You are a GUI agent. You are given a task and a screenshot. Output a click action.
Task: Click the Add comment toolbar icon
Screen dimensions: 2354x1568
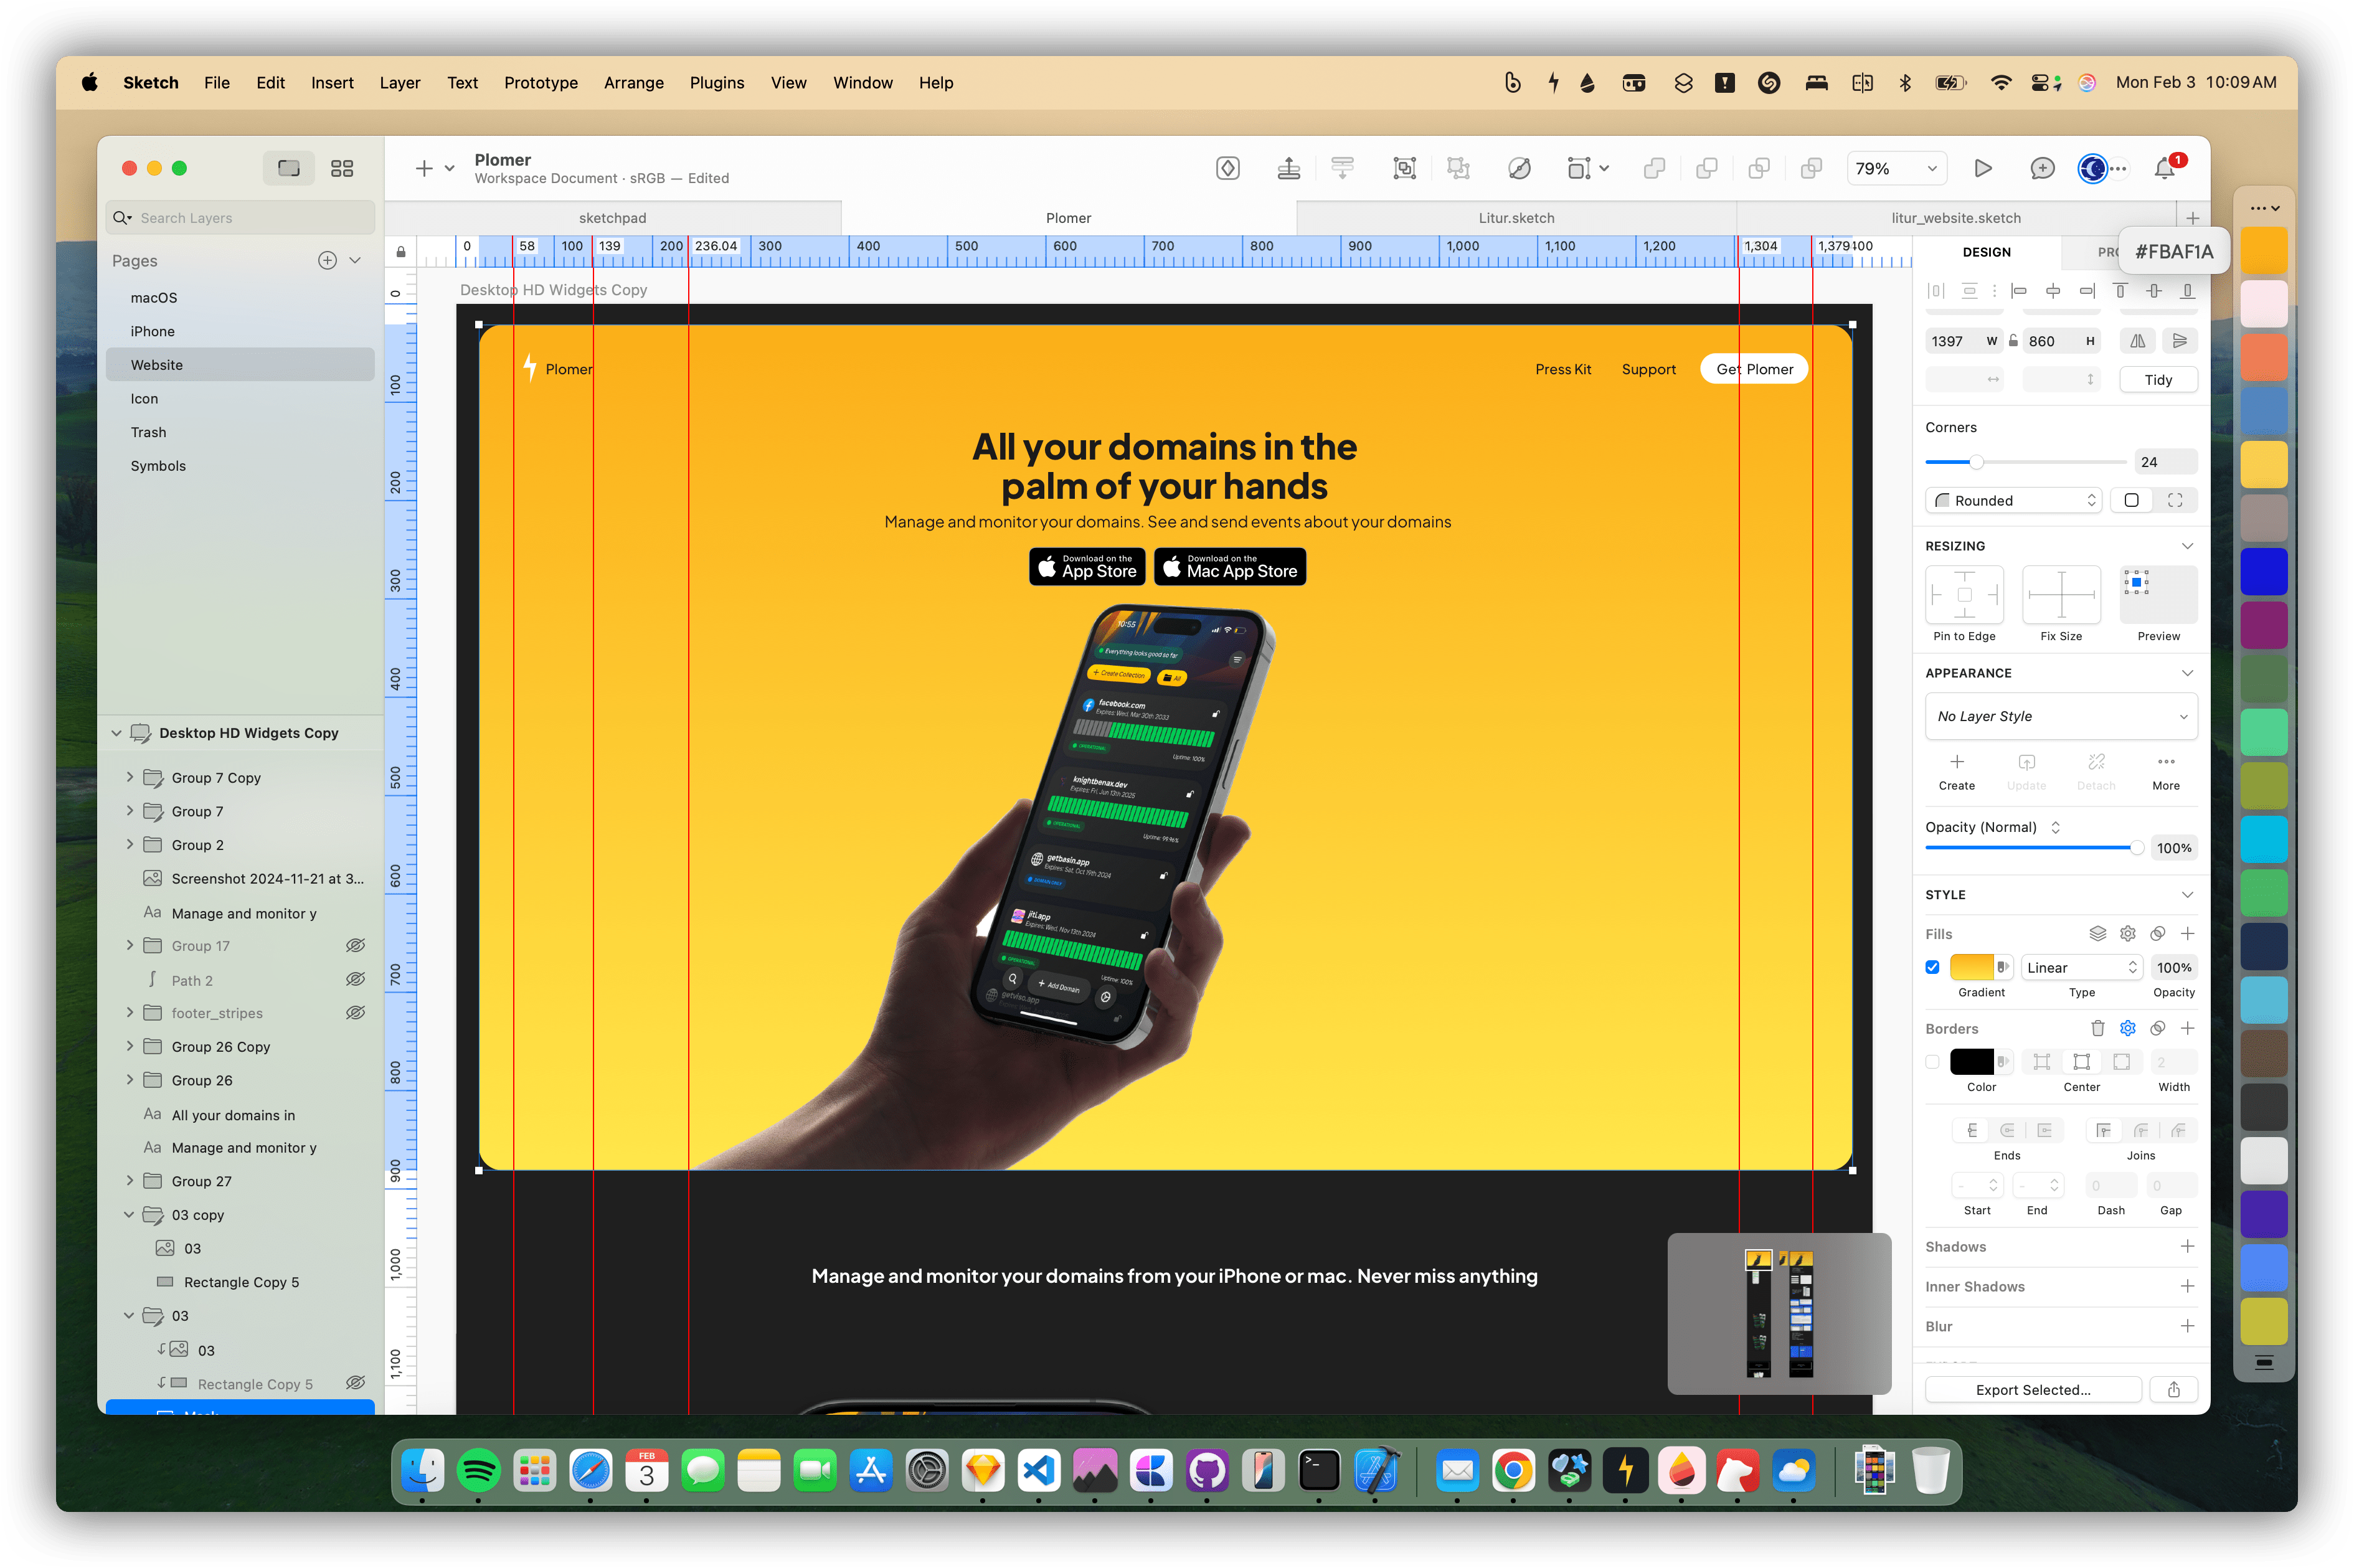2042,168
